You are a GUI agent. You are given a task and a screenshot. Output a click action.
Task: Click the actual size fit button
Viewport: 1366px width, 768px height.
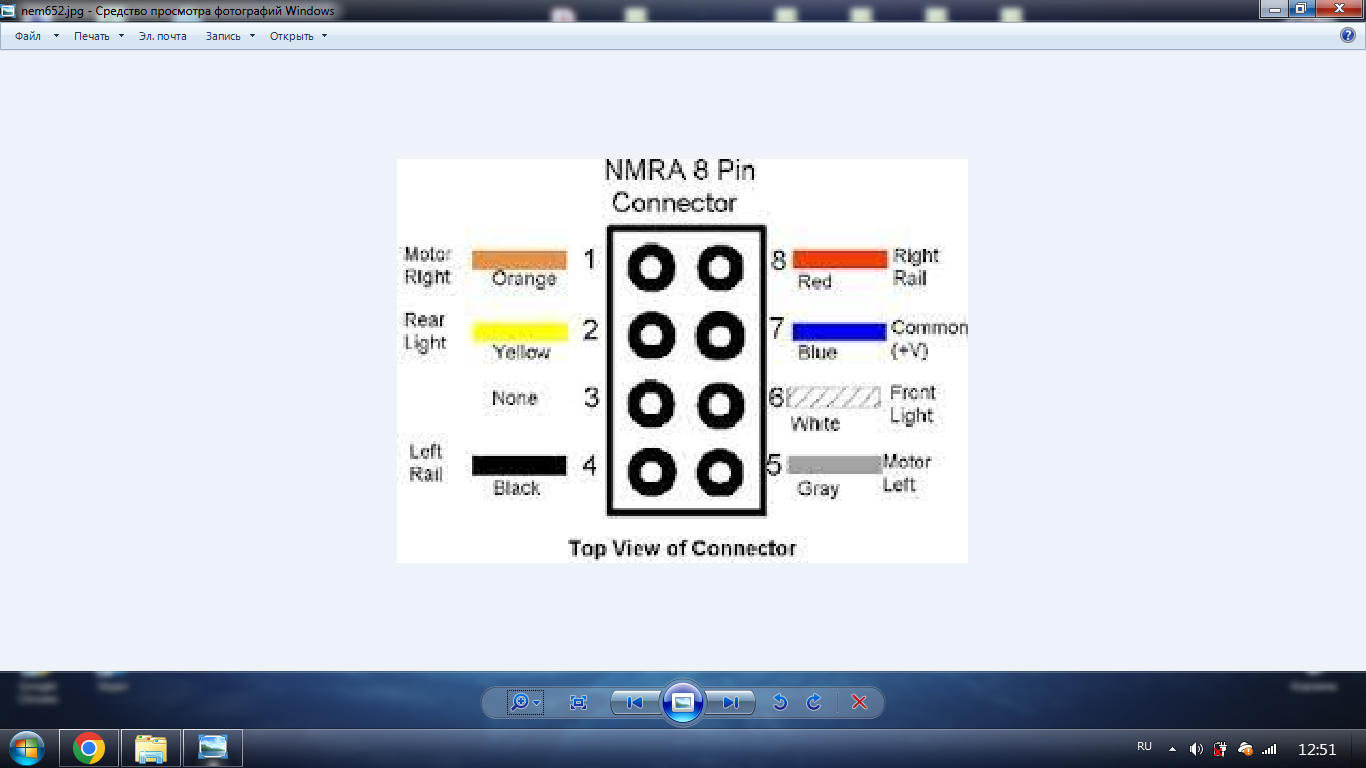click(578, 703)
